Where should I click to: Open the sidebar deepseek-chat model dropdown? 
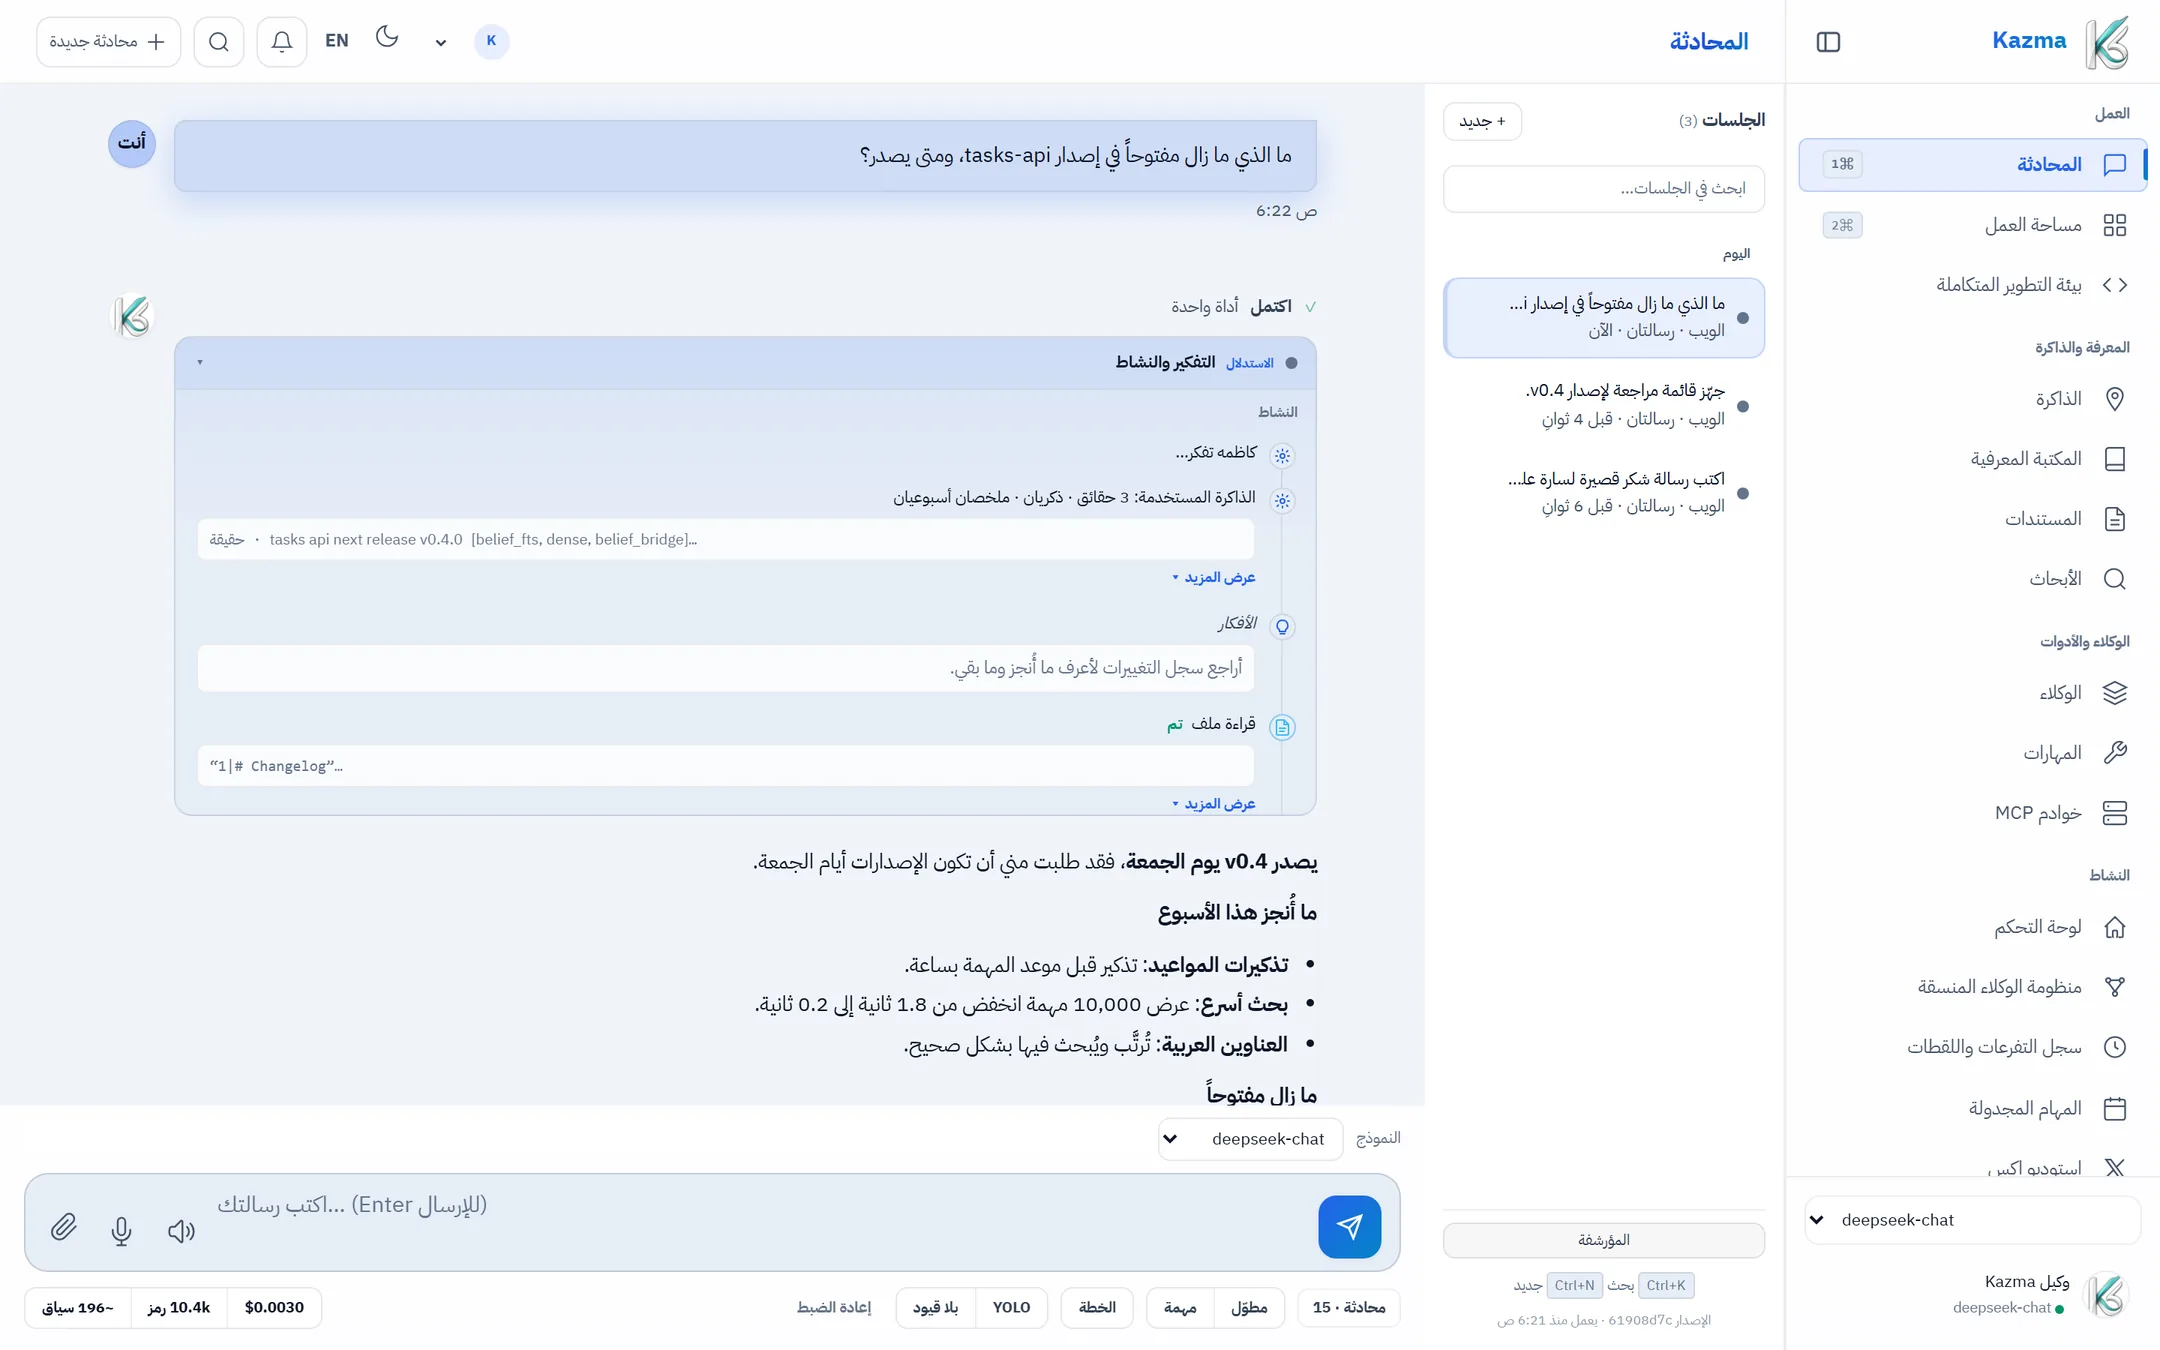click(x=1972, y=1220)
